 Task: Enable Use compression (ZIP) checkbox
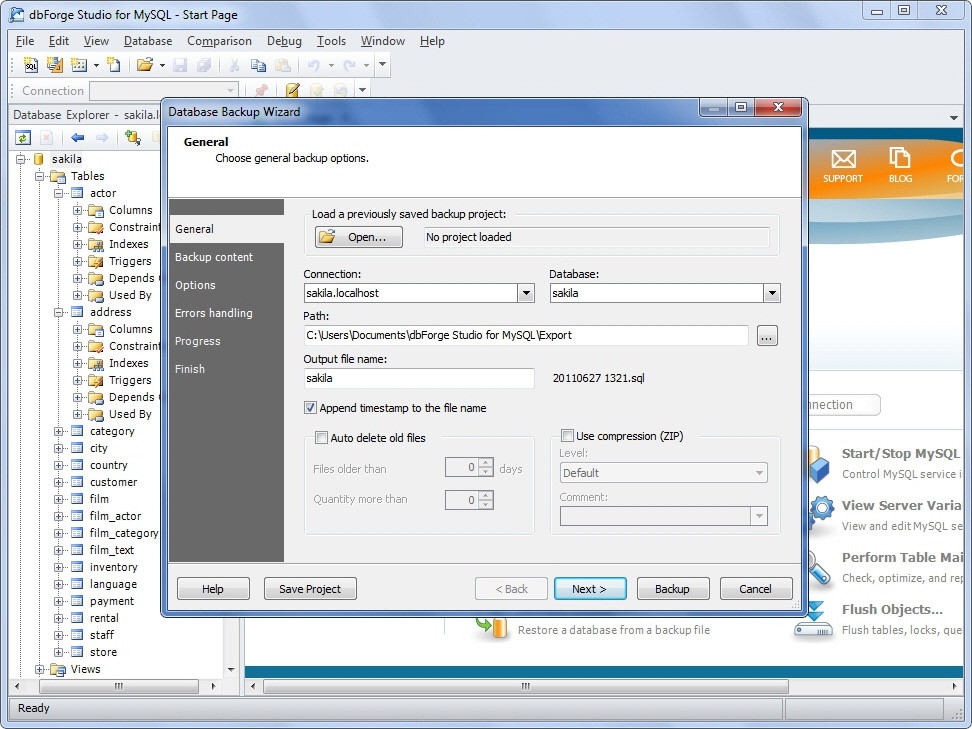[567, 435]
